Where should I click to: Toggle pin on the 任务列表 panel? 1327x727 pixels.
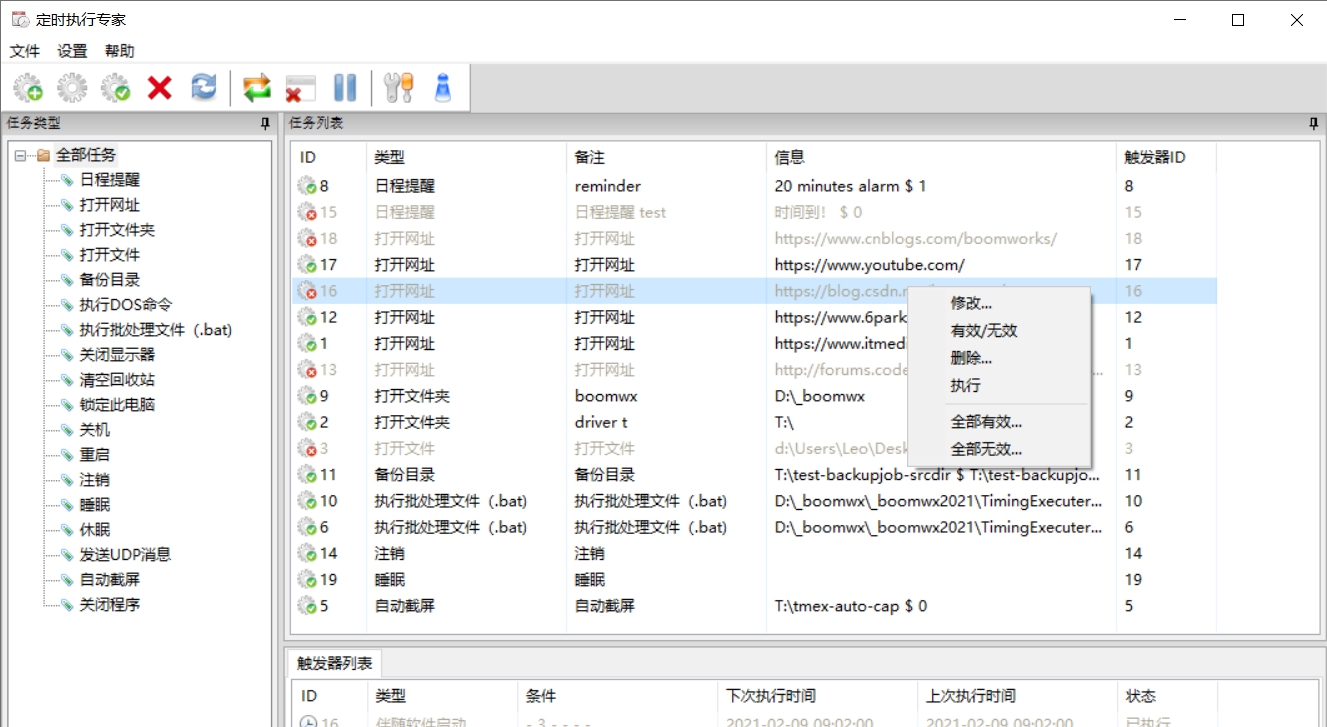point(1313,123)
